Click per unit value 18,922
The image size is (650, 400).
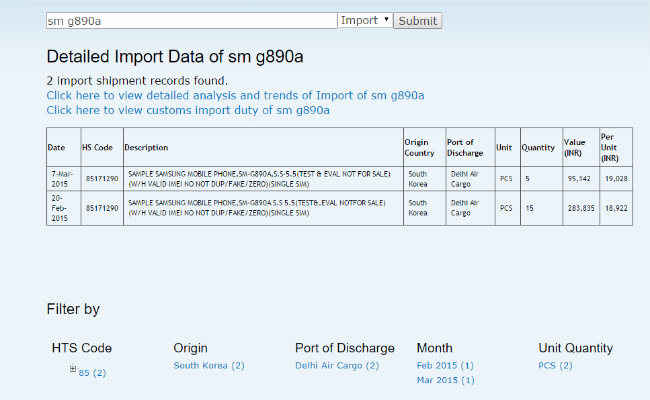[616, 208]
